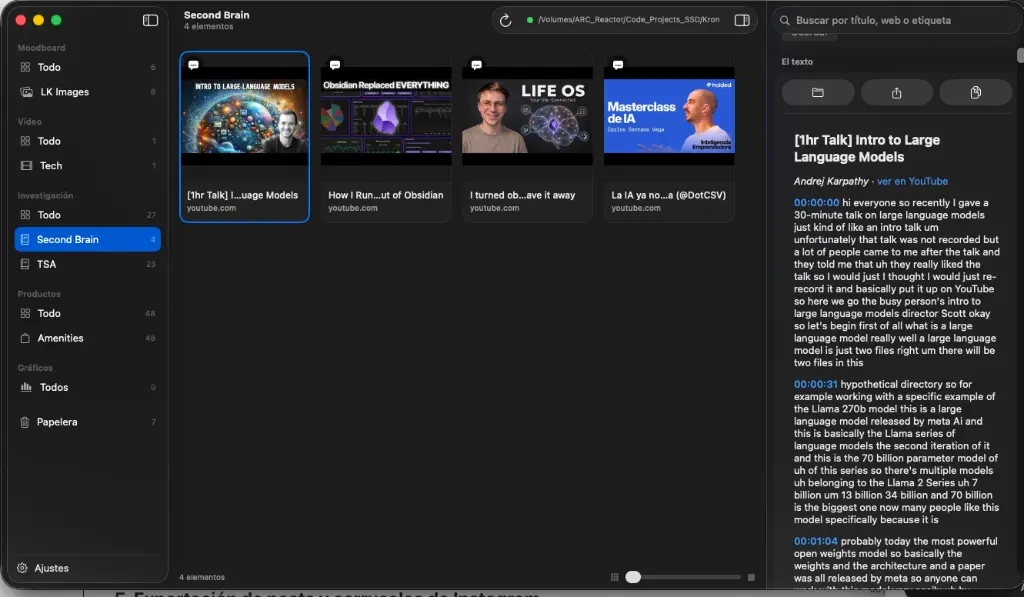Open the Papelera trash

(x=88, y=422)
